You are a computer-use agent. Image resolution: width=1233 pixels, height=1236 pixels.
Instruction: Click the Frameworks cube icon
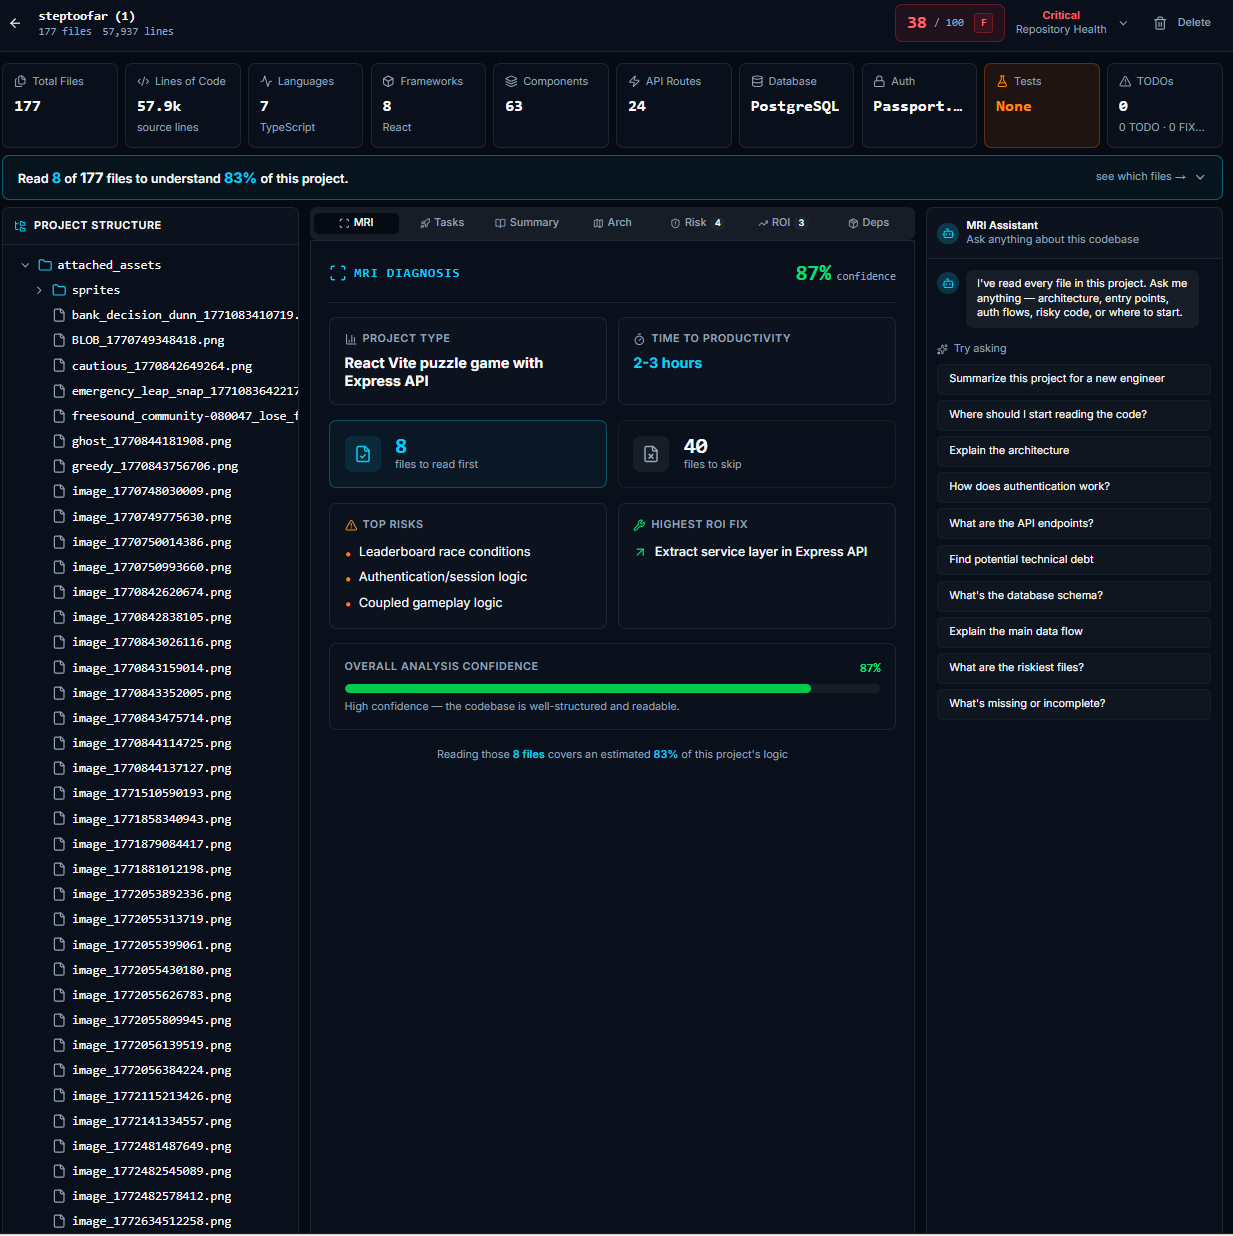click(x=389, y=81)
